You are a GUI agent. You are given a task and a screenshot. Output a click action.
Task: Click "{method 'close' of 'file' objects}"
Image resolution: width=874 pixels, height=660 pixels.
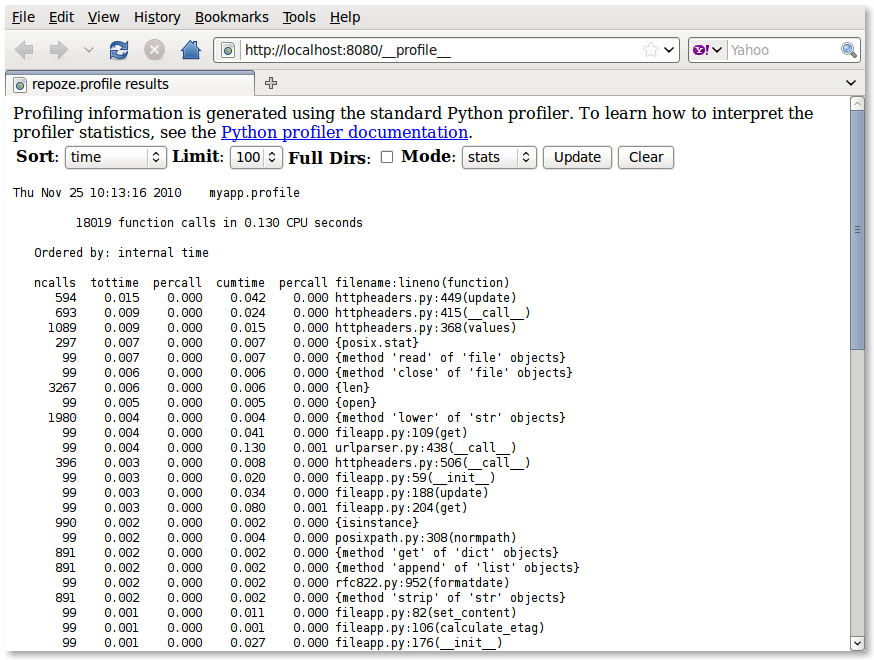(454, 373)
